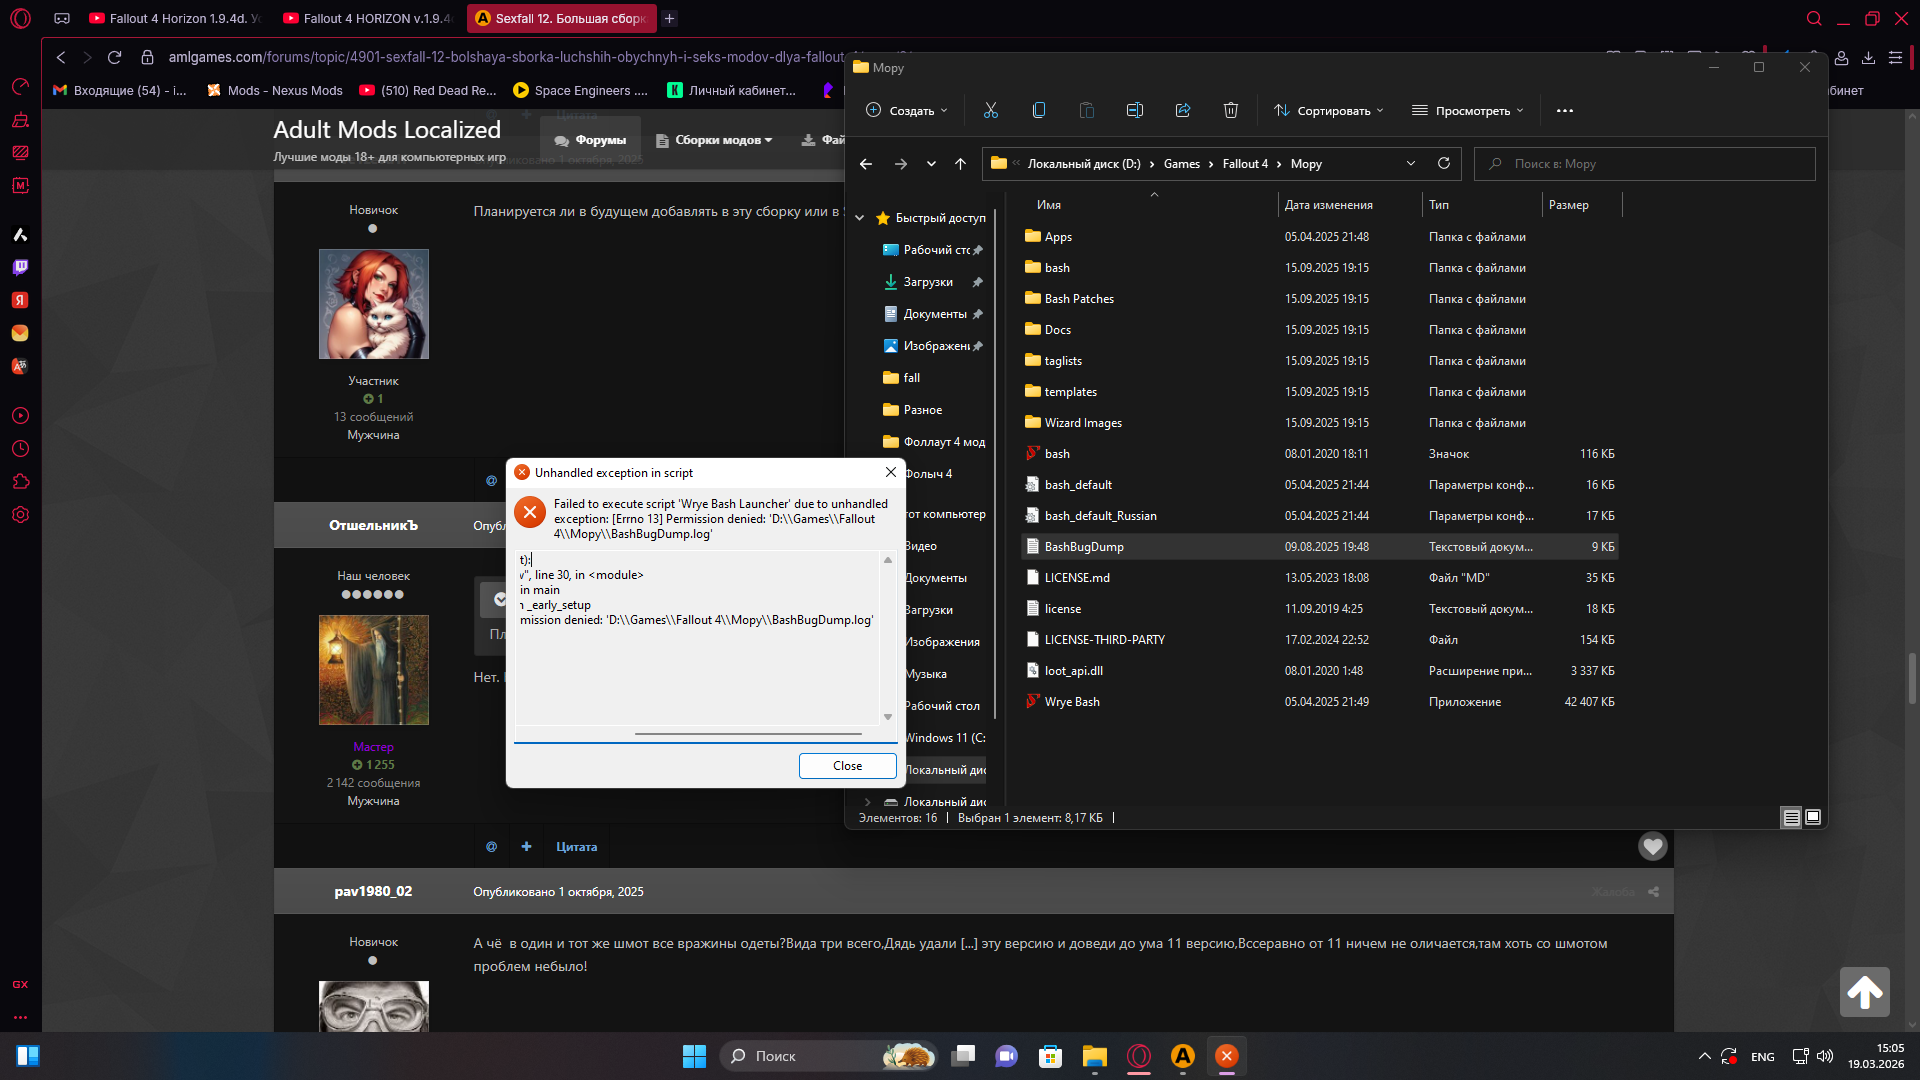Screen dimensions: 1920x1080
Task: Open Twitch icon in Opera sidebar
Action: click(20, 267)
